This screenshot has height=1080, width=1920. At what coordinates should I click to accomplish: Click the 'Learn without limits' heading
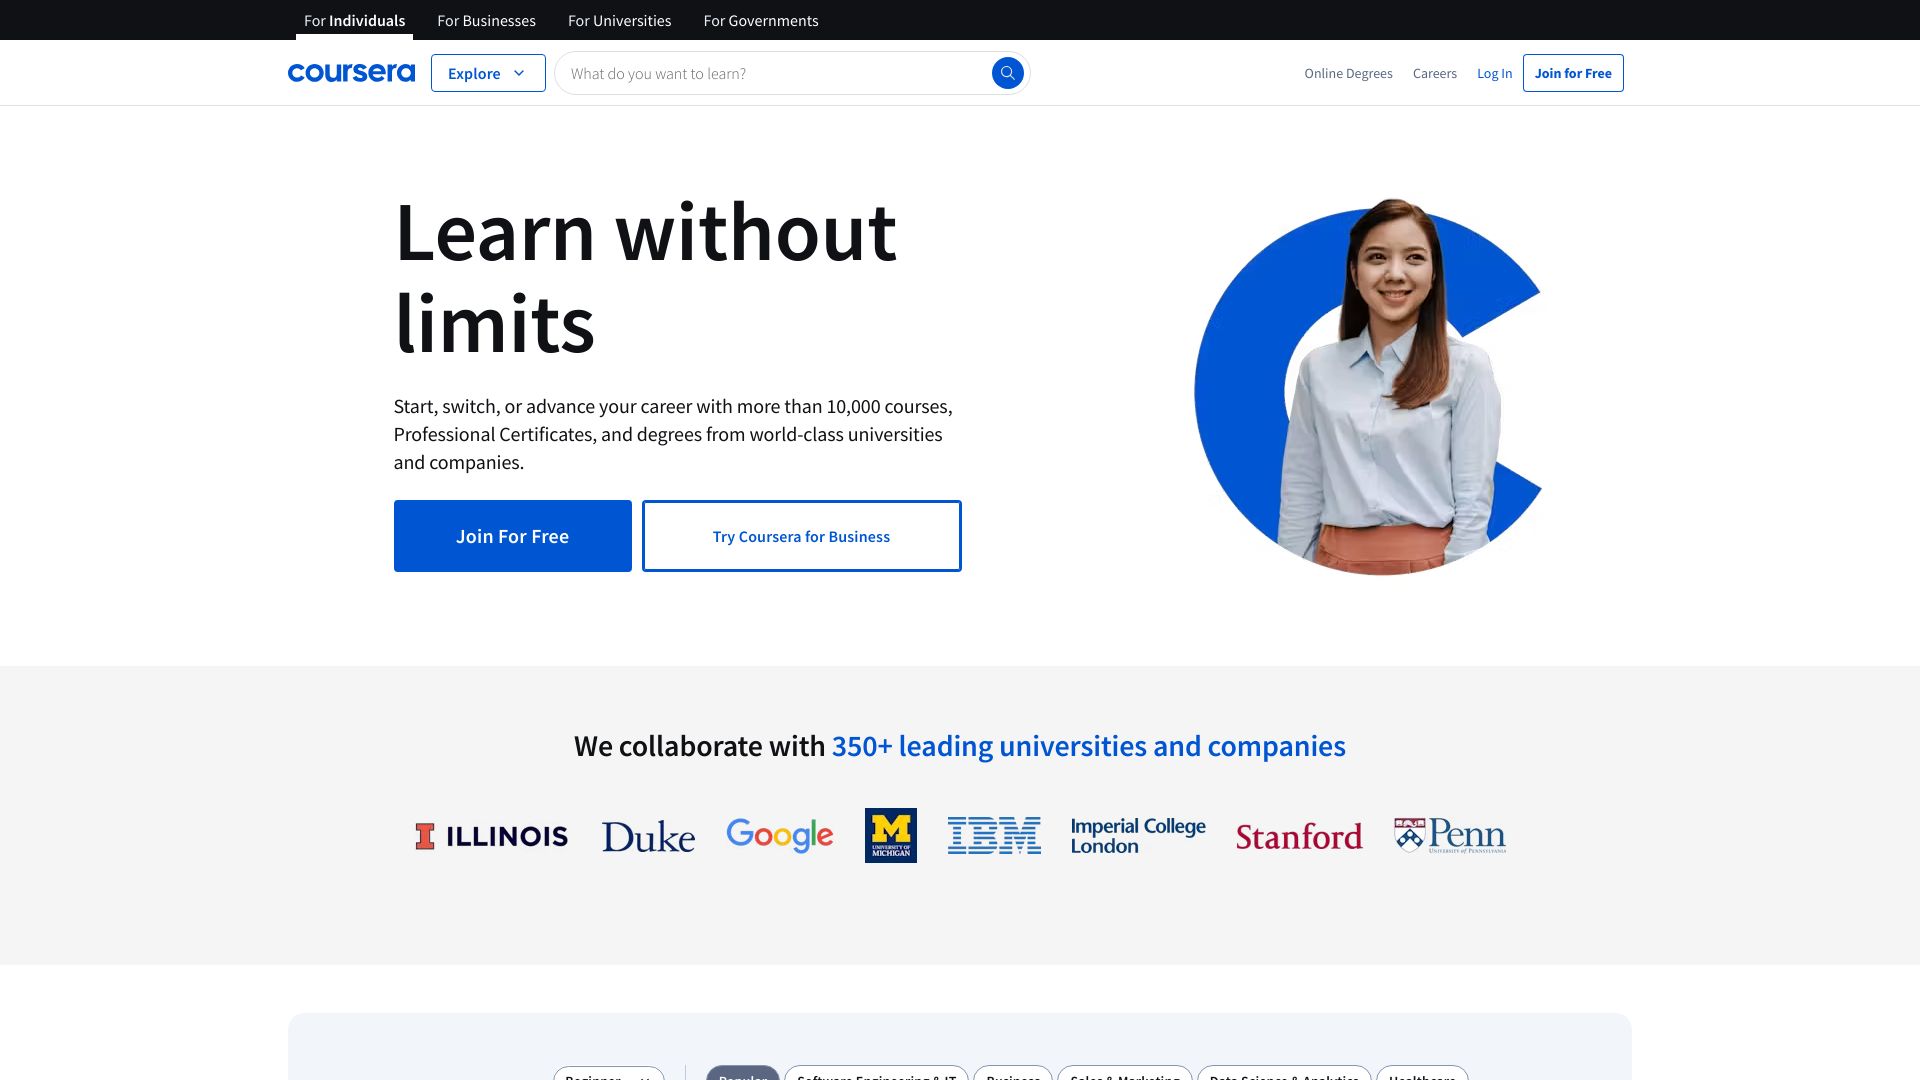[x=646, y=277]
